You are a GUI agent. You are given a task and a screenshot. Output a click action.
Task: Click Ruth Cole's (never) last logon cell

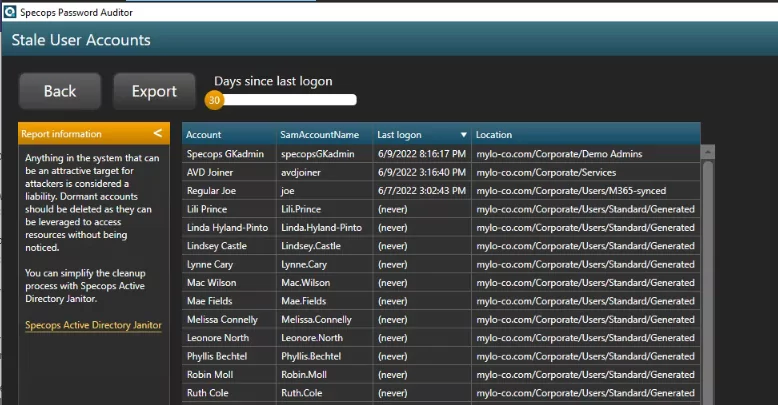(x=422, y=393)
